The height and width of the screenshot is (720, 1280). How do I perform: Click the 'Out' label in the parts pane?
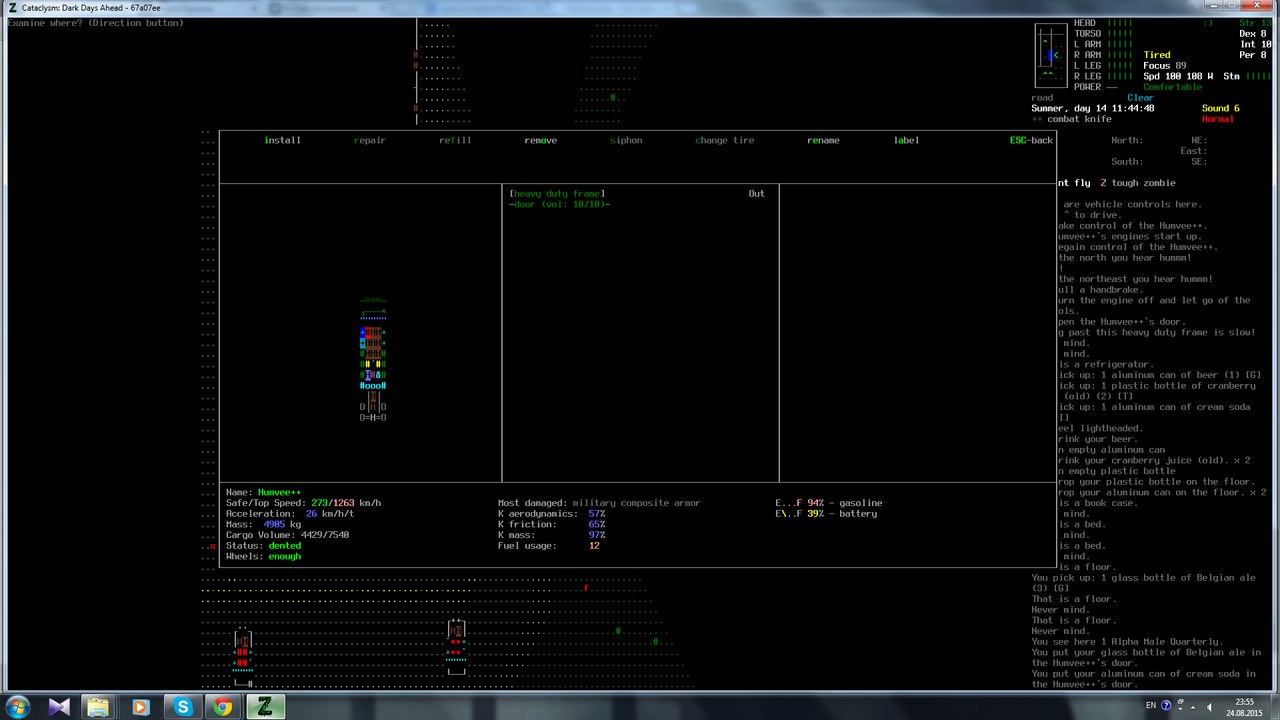756,193
